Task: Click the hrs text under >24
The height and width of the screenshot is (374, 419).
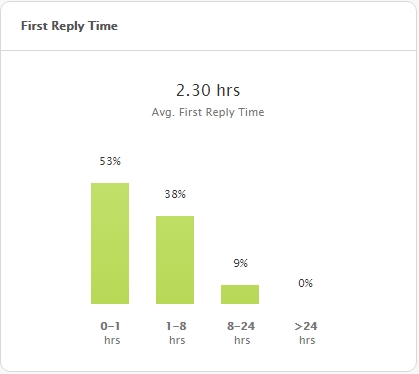Action: pos(307,340)
